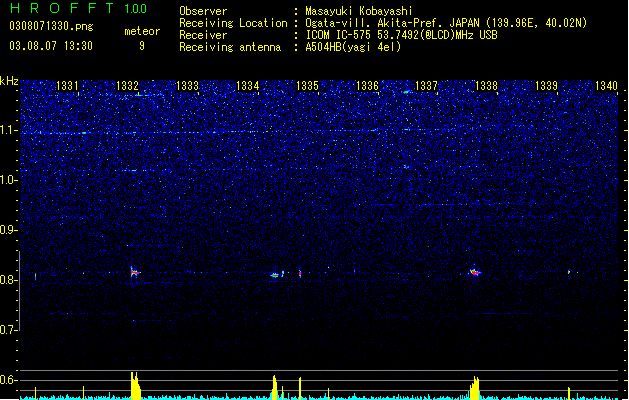The height and width of the screenshot is (400, 629).
Task: Click the meteor echo just before 1335
Action: click(275, 275)
